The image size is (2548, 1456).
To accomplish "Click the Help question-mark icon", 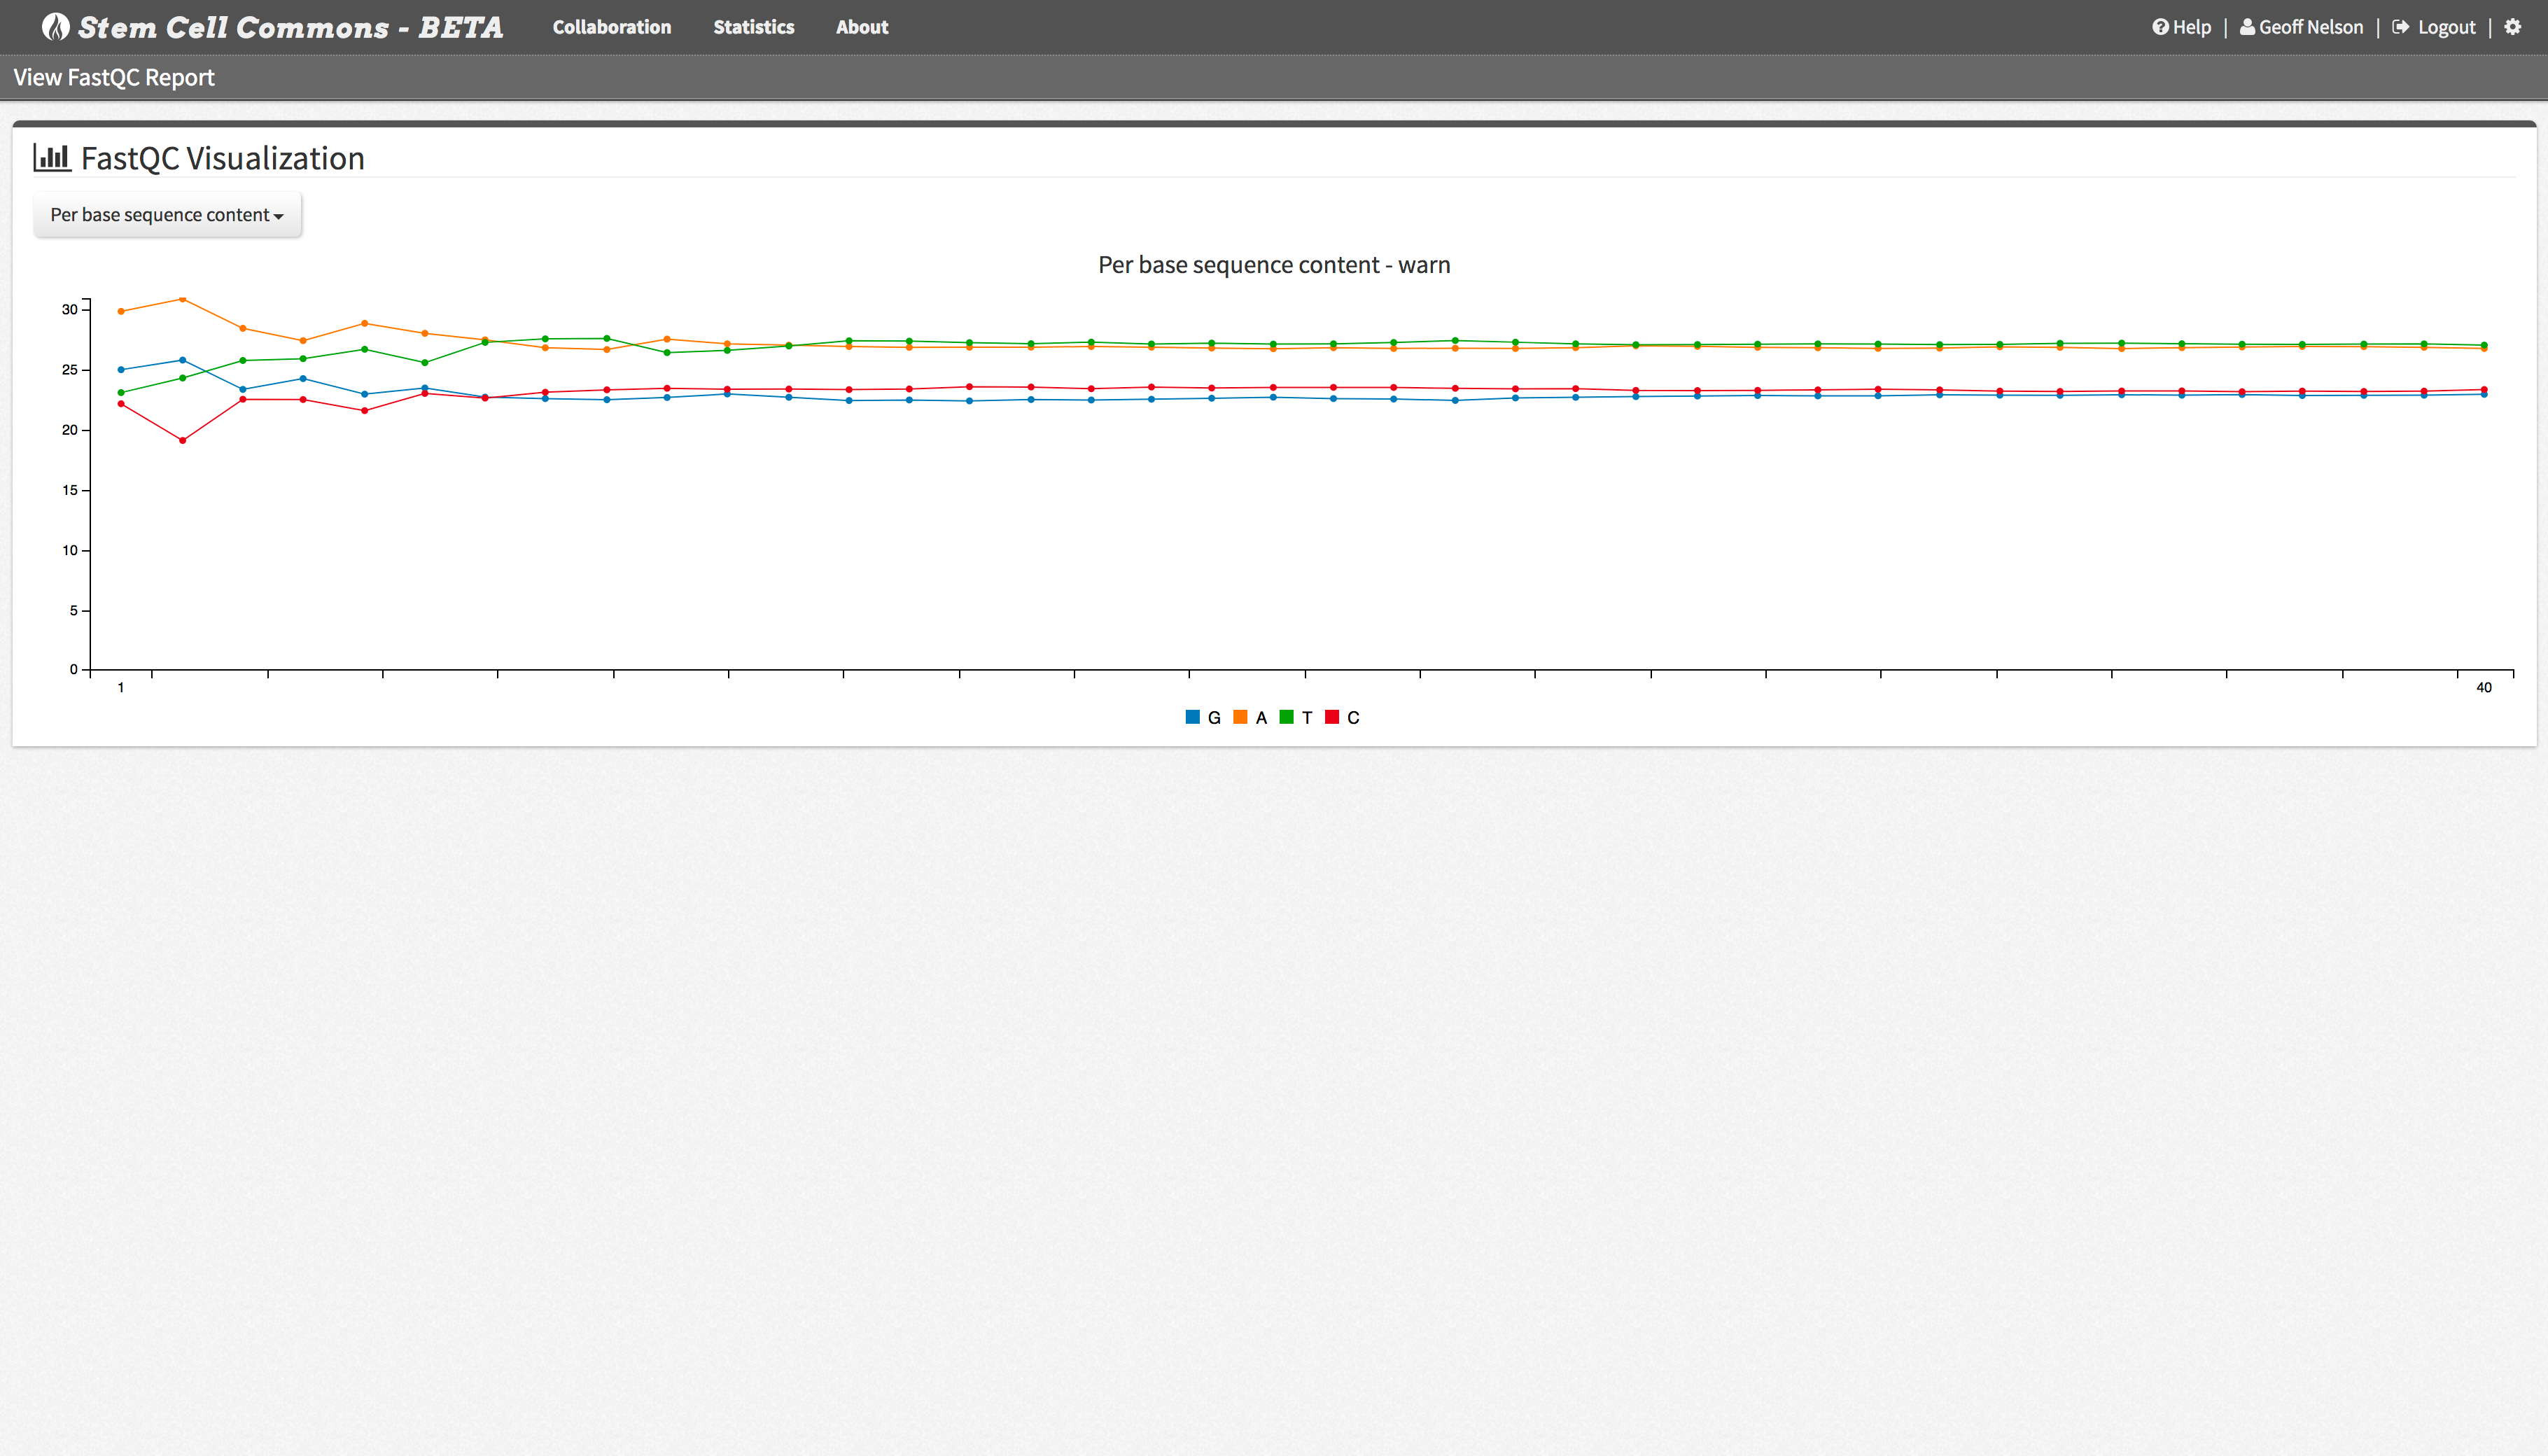I will 2160,27.
